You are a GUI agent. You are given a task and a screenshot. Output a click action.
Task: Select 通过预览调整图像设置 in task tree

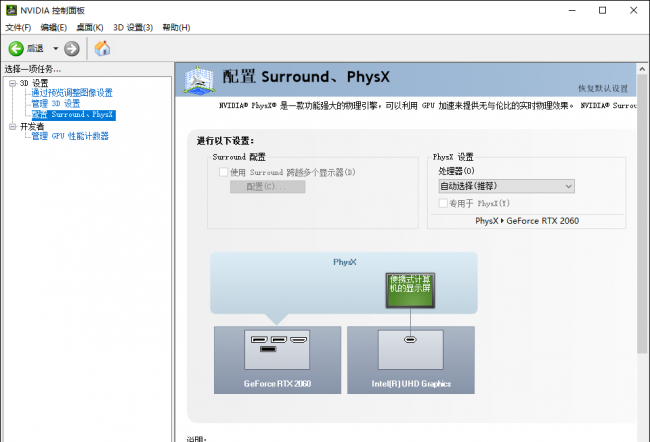coord(72,93)
